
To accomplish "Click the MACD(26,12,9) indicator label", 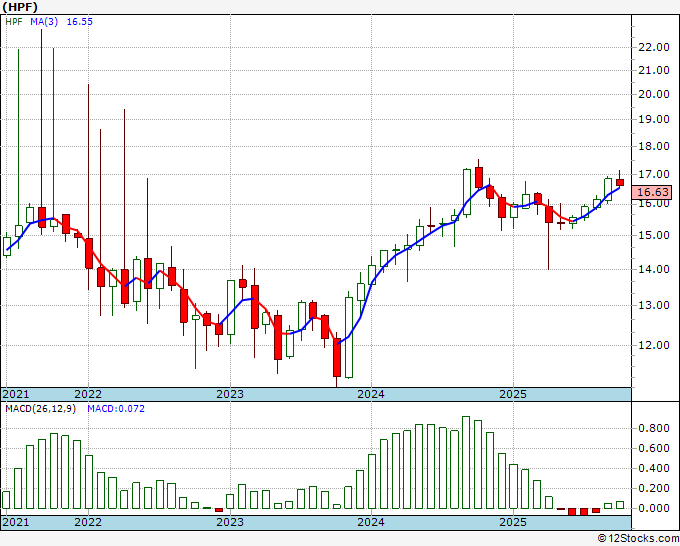I will point(40,409).
